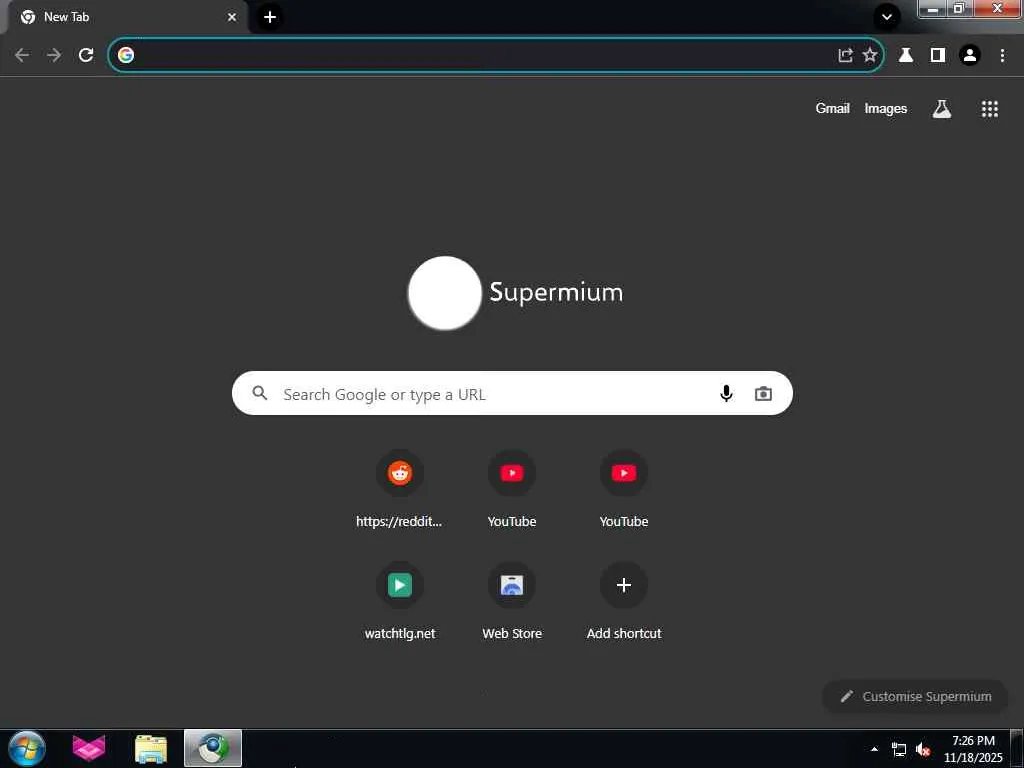Open the second YouTube shortcut
This screenshot has height=768, width=1024.
point(624,488)
